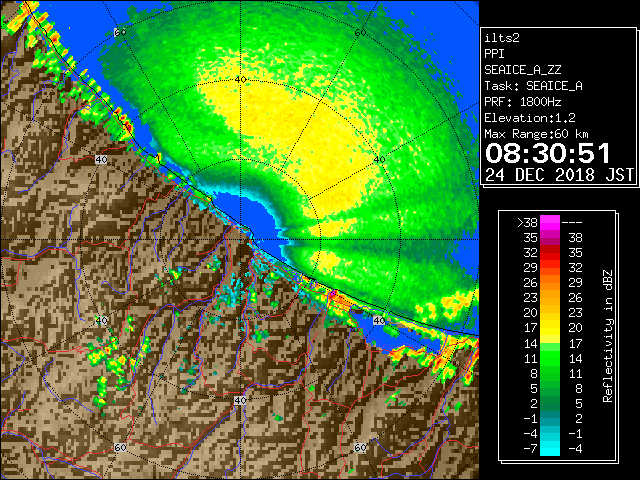Pick the red swatch beside legend '32'

point(550,253)
